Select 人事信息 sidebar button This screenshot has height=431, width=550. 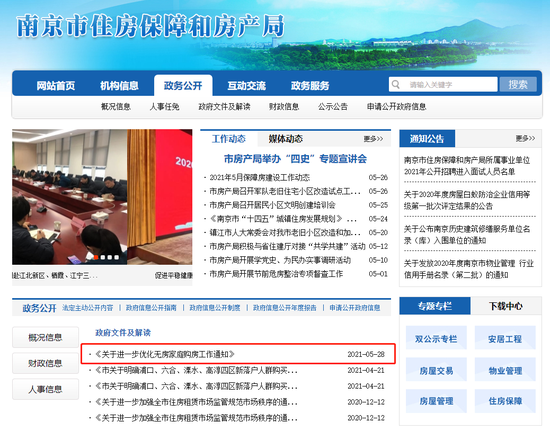tap(45, 389)
